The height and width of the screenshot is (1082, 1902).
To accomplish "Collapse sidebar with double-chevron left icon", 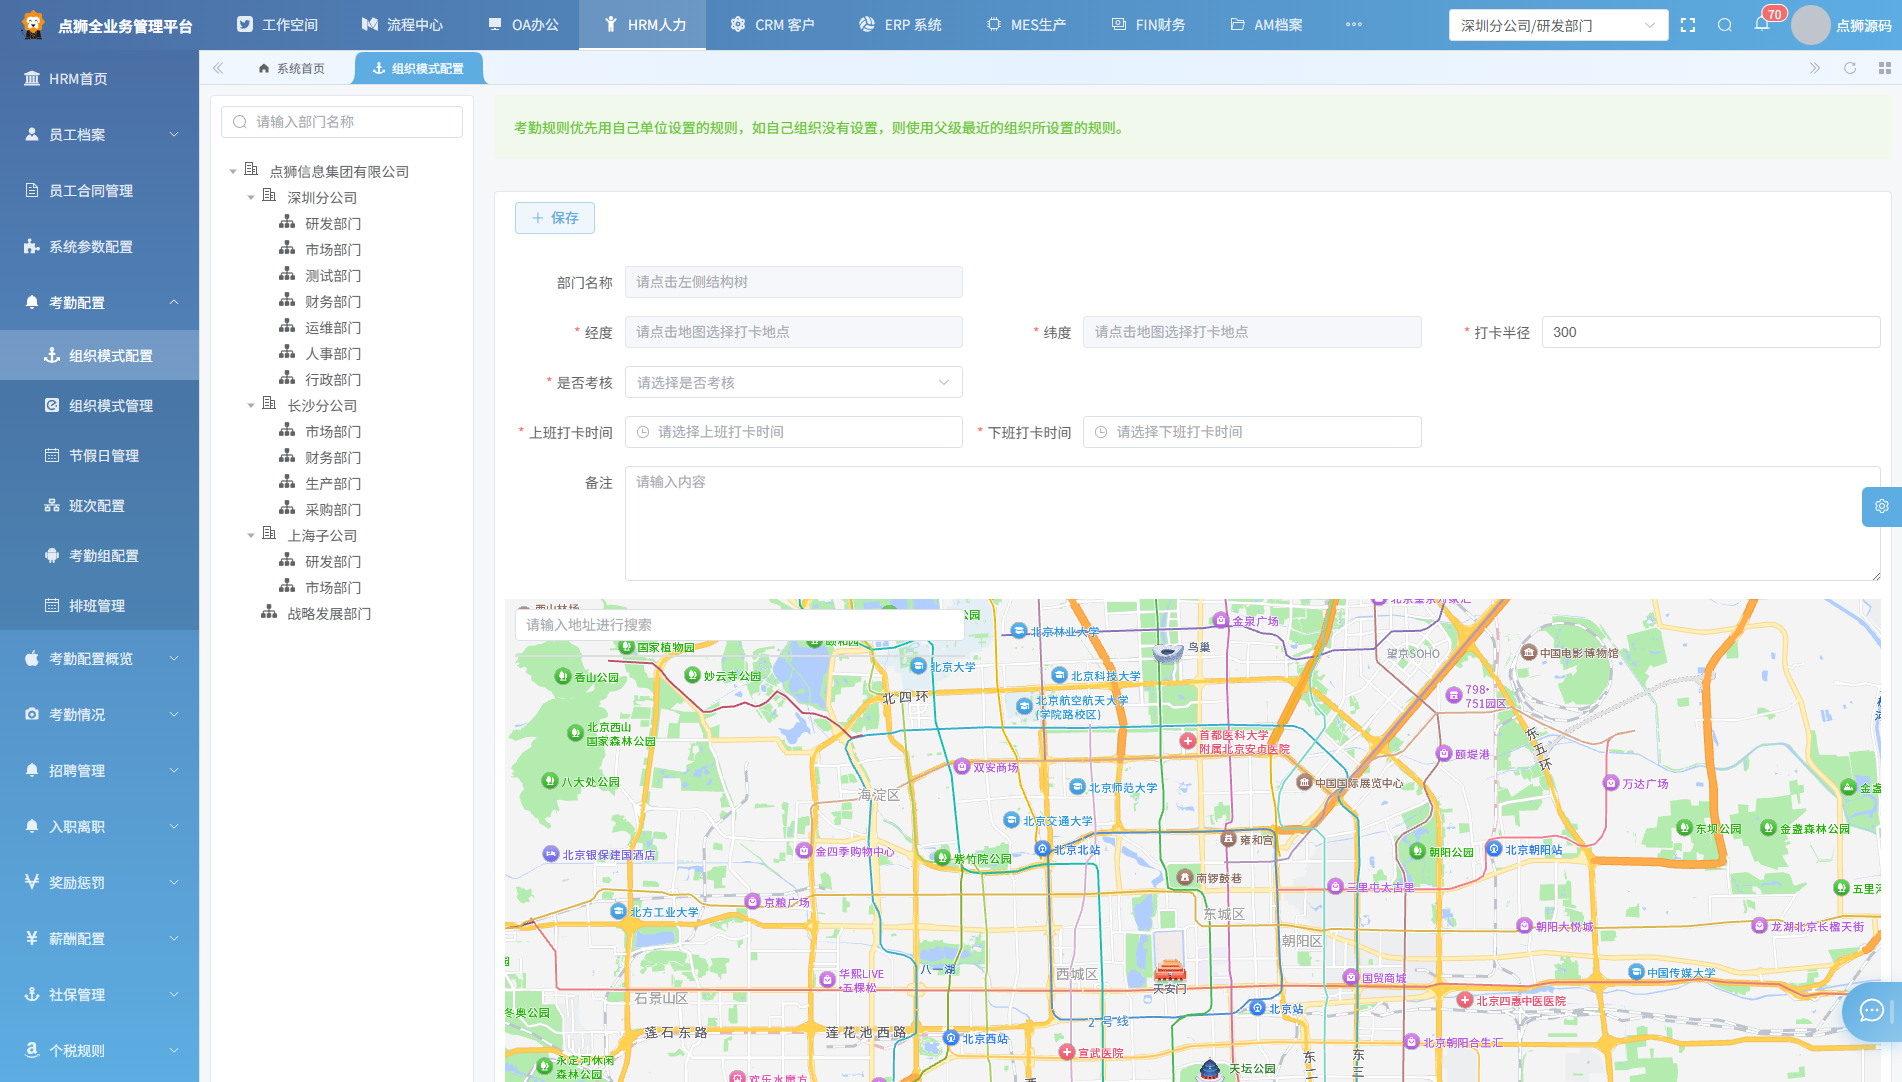I will point(218,68).
